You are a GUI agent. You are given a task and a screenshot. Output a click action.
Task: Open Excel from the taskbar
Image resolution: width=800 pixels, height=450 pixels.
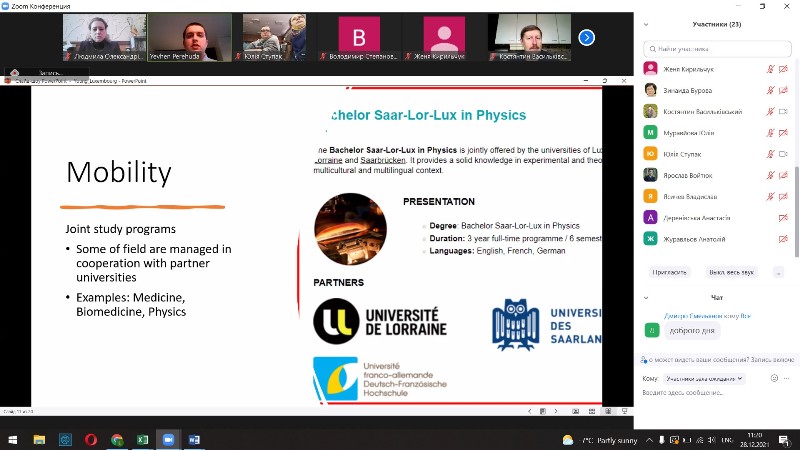[143, 439]
